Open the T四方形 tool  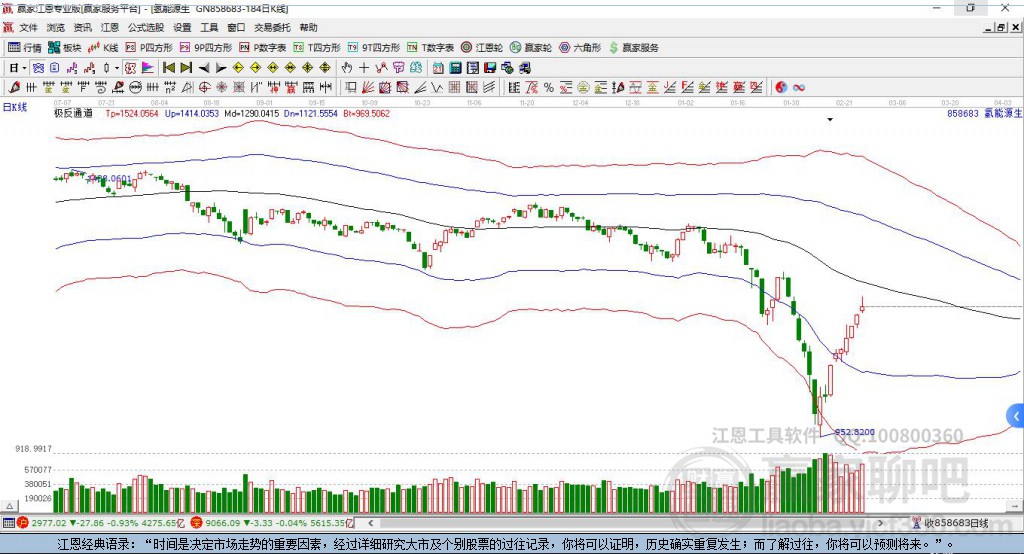pyautogui.click(x=317, y=48)
